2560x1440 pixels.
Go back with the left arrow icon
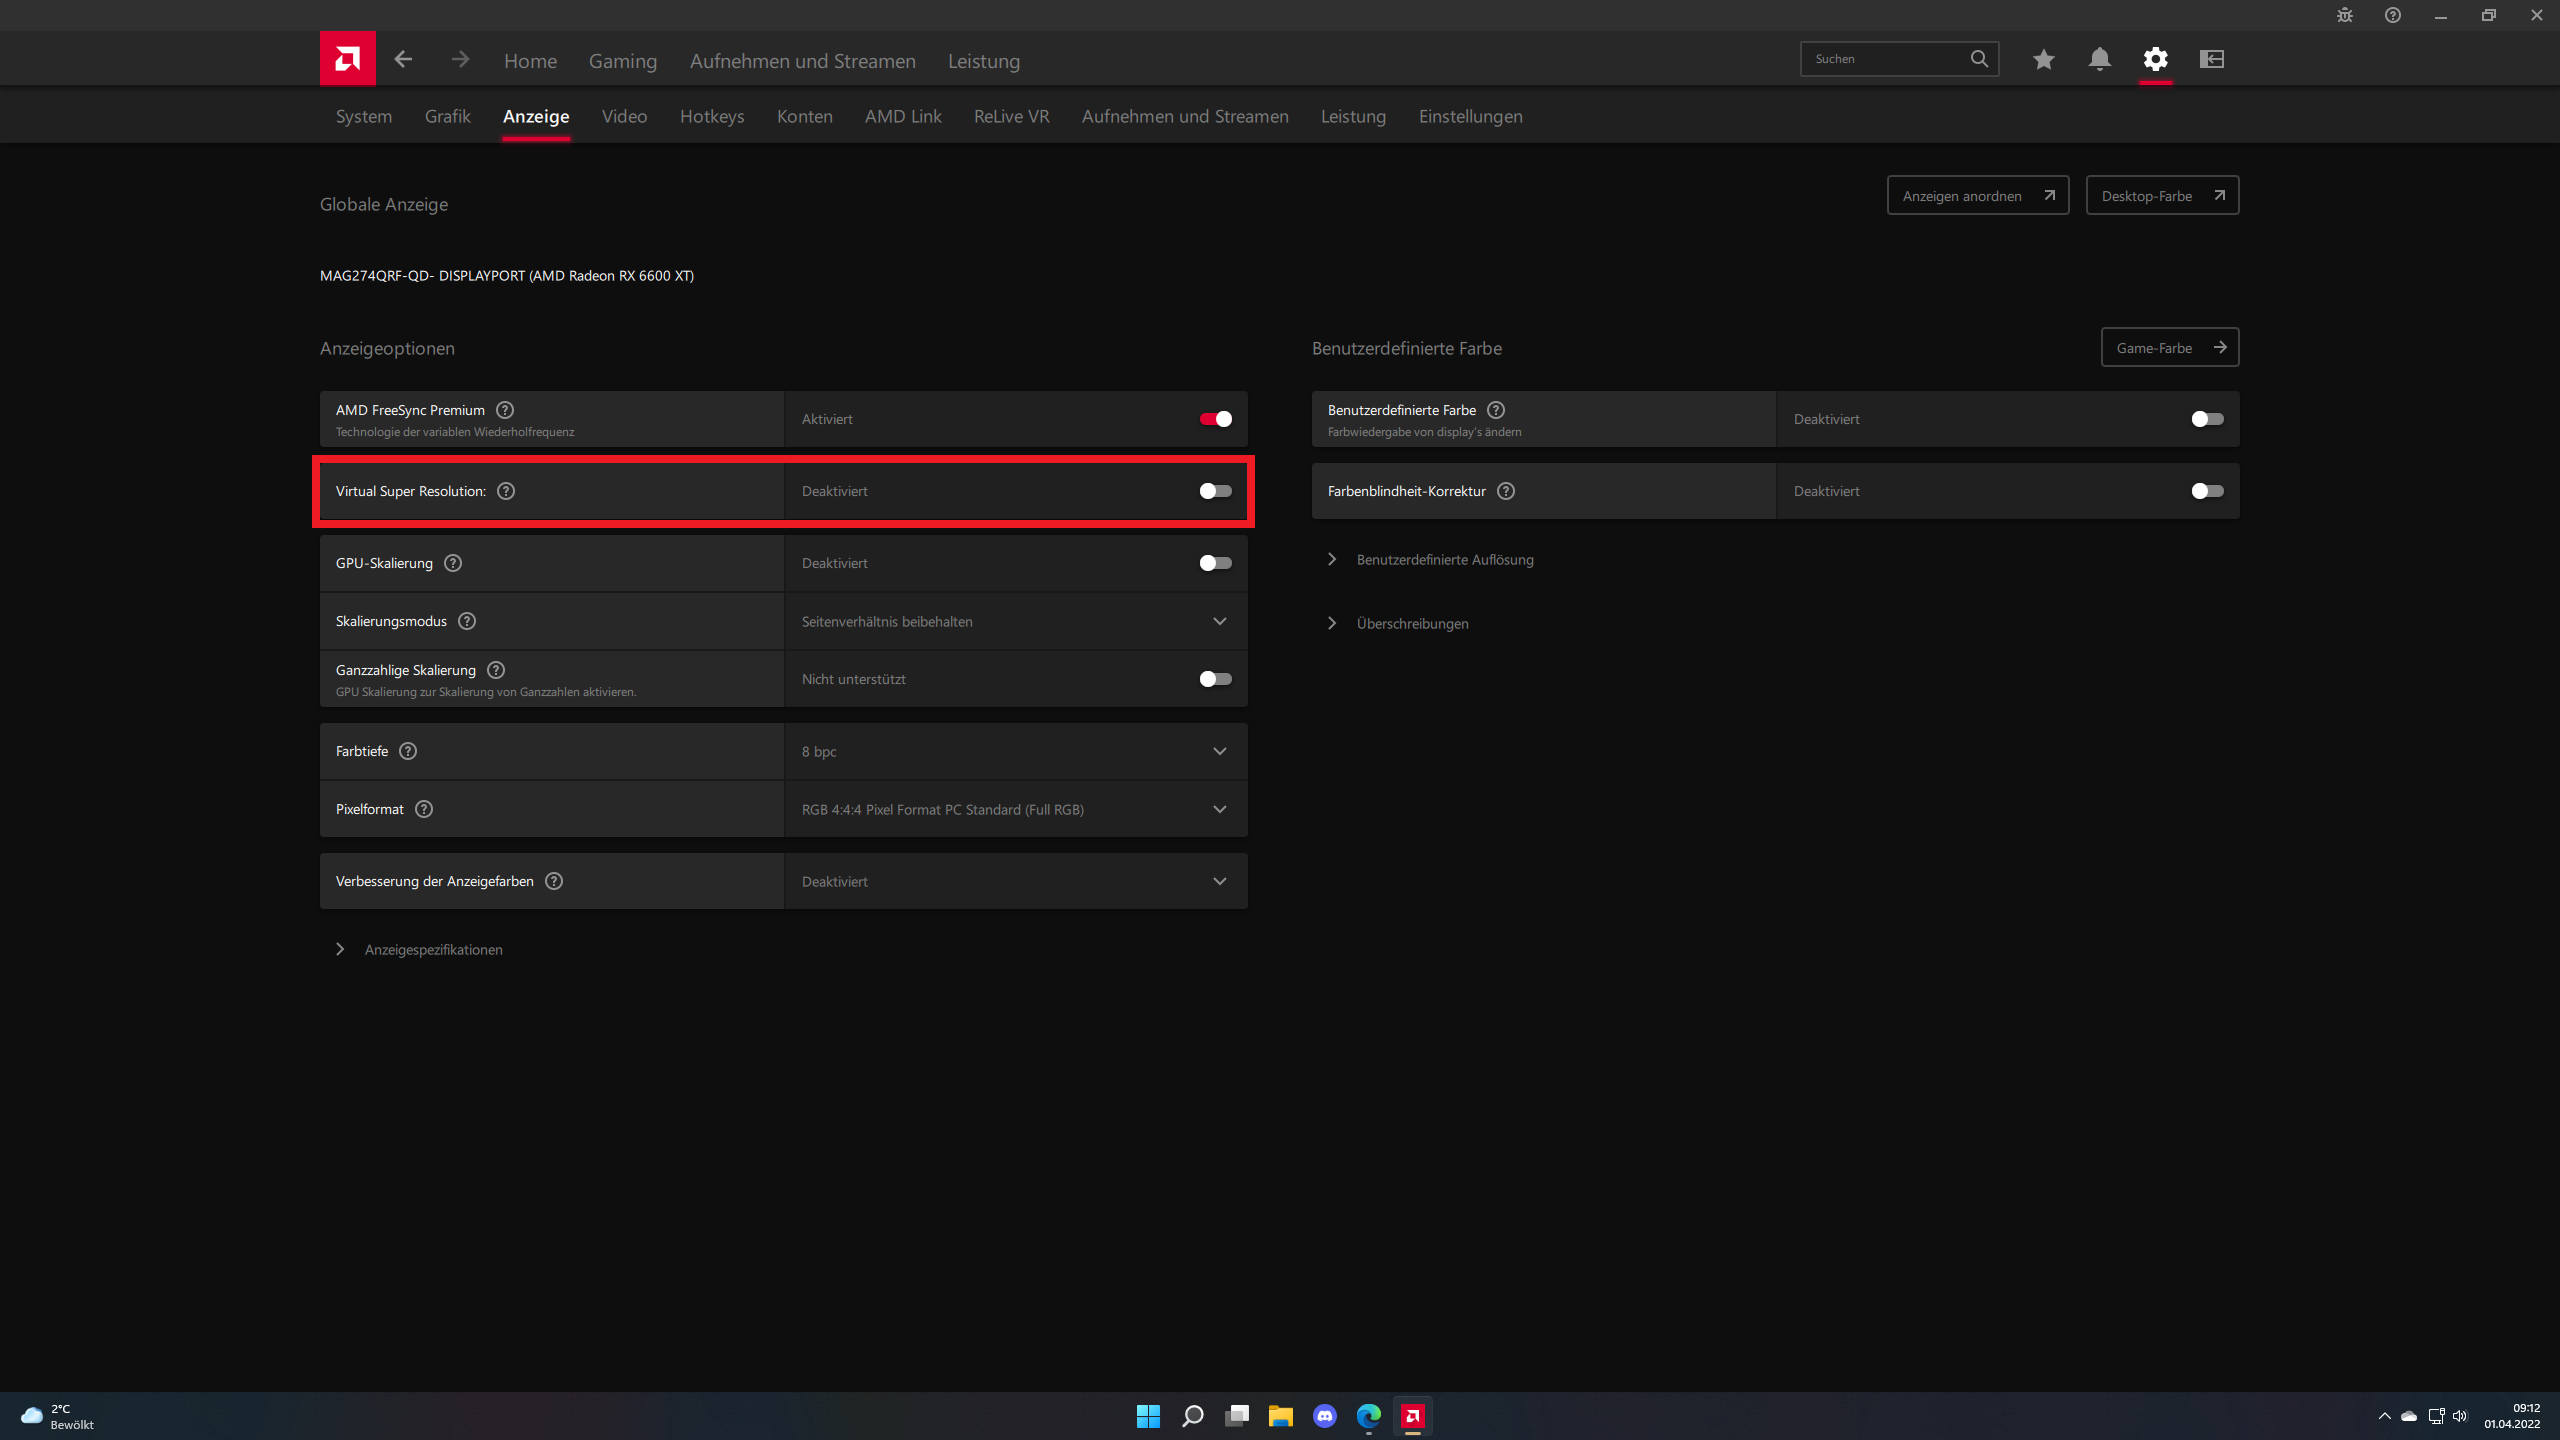403,59
